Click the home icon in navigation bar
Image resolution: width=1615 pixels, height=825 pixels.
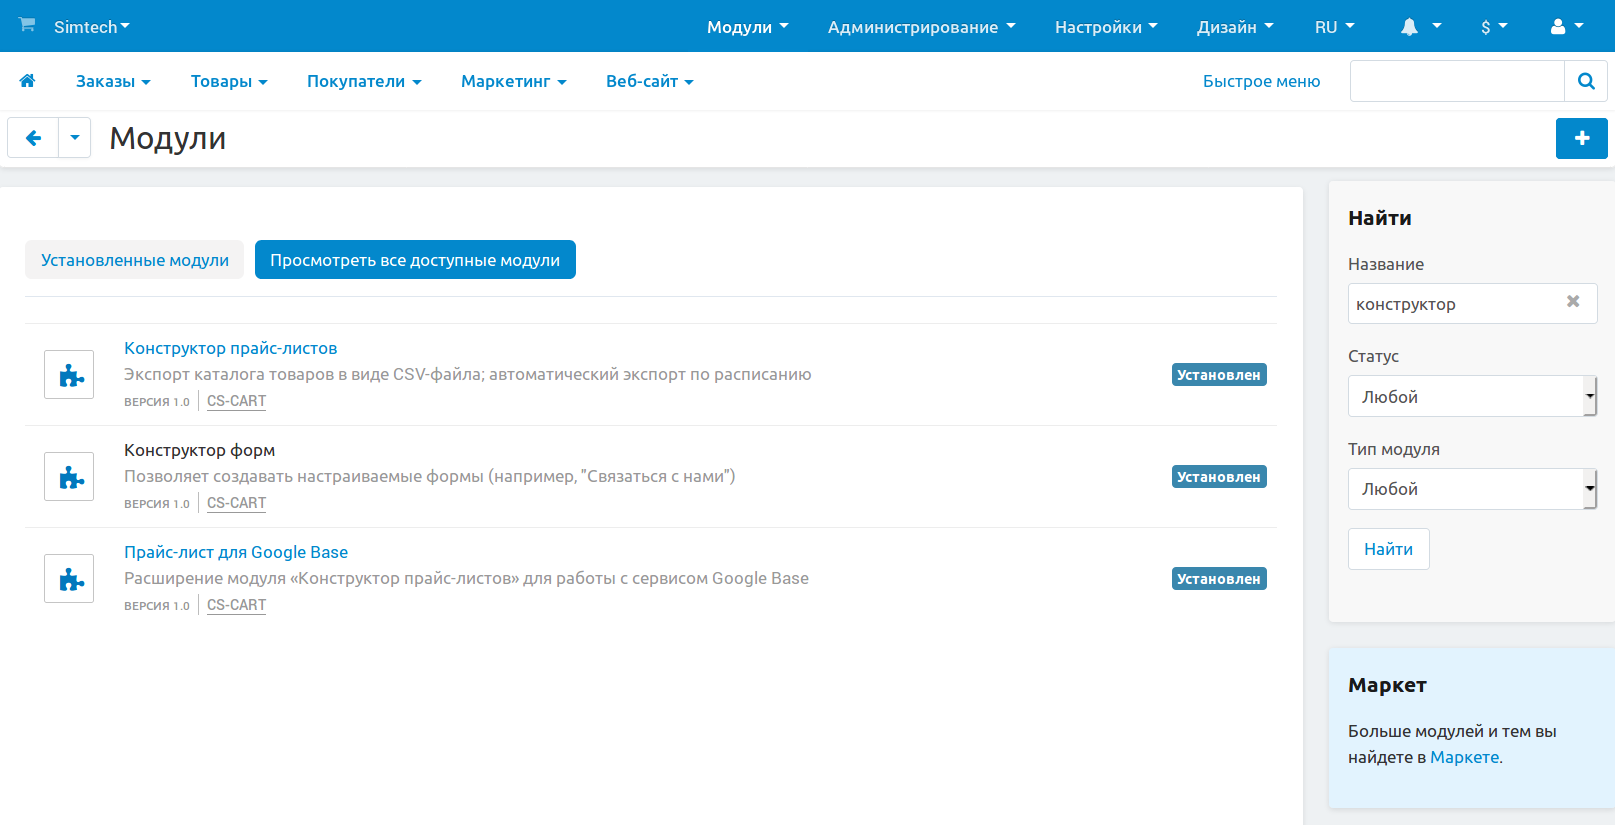(27, 81)
